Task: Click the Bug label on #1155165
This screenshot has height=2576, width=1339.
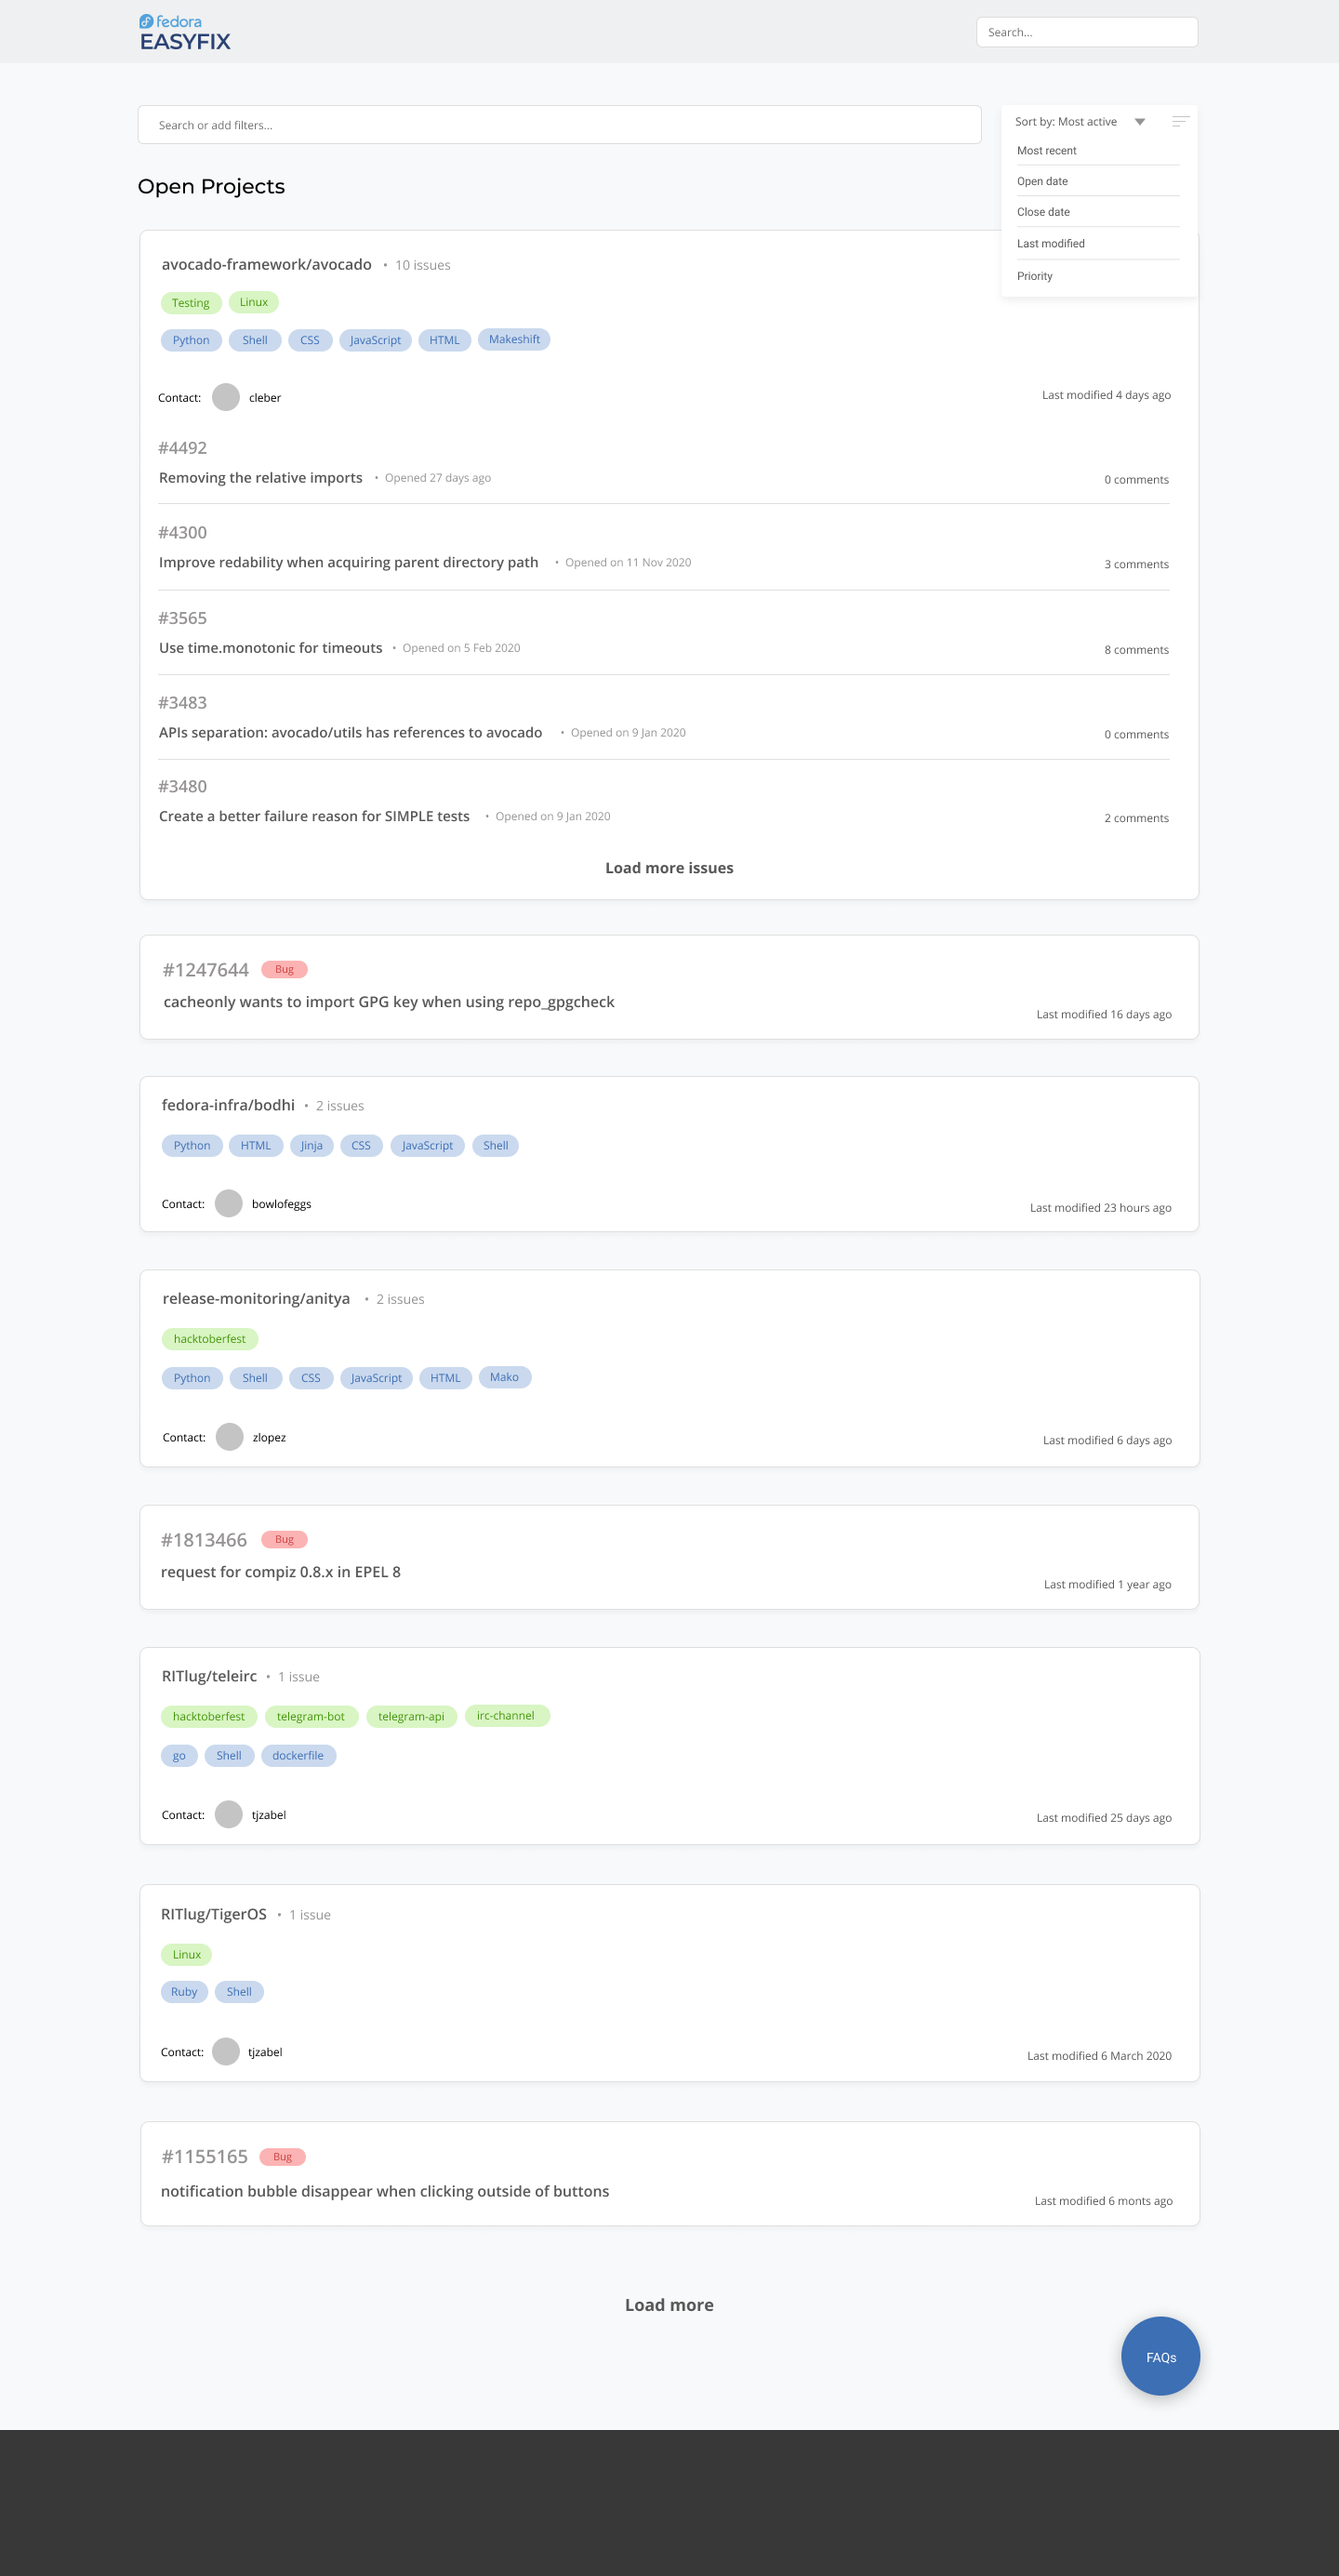Action: click(x=282, y=2156)
